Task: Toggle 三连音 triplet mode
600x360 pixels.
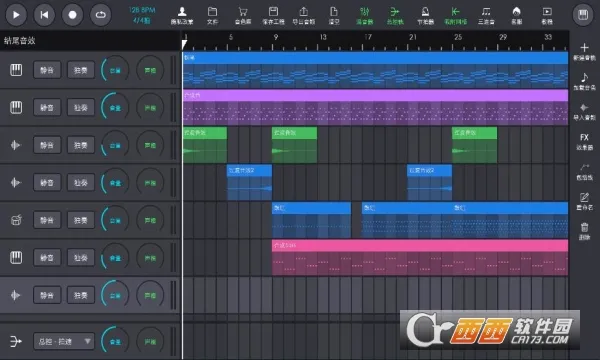Action: coord(486,16)
